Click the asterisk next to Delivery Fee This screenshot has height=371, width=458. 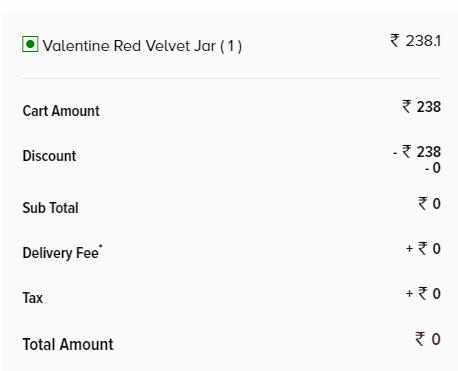[x=101, y=246]
